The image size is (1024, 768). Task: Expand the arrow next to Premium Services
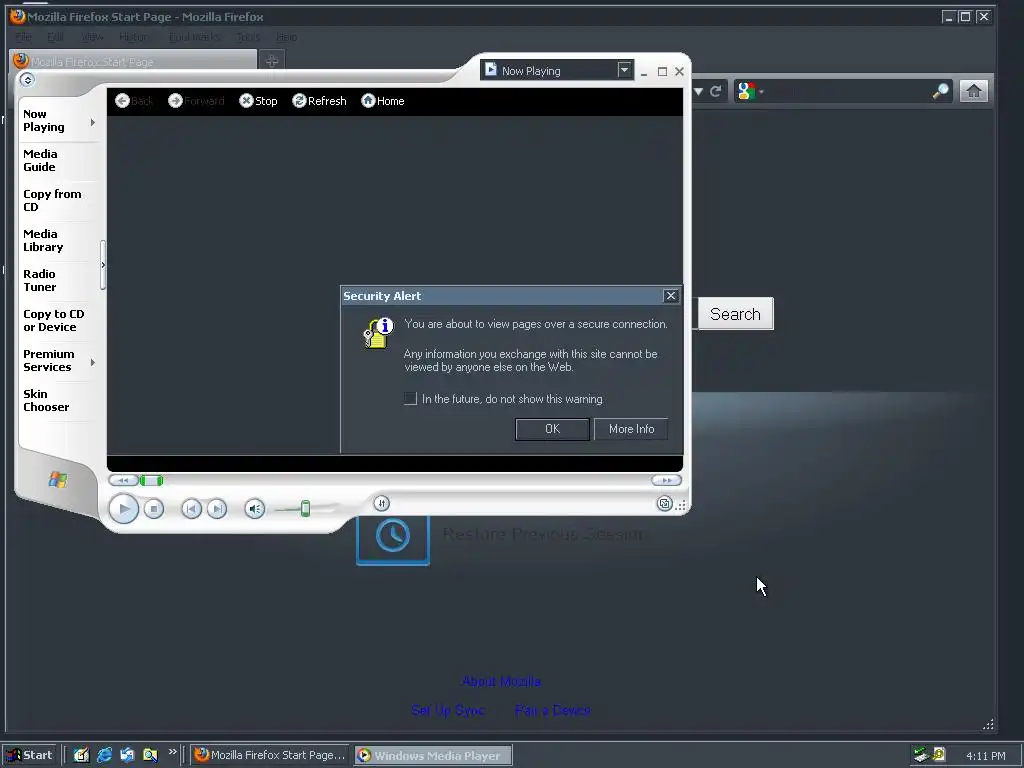[93, 362]
